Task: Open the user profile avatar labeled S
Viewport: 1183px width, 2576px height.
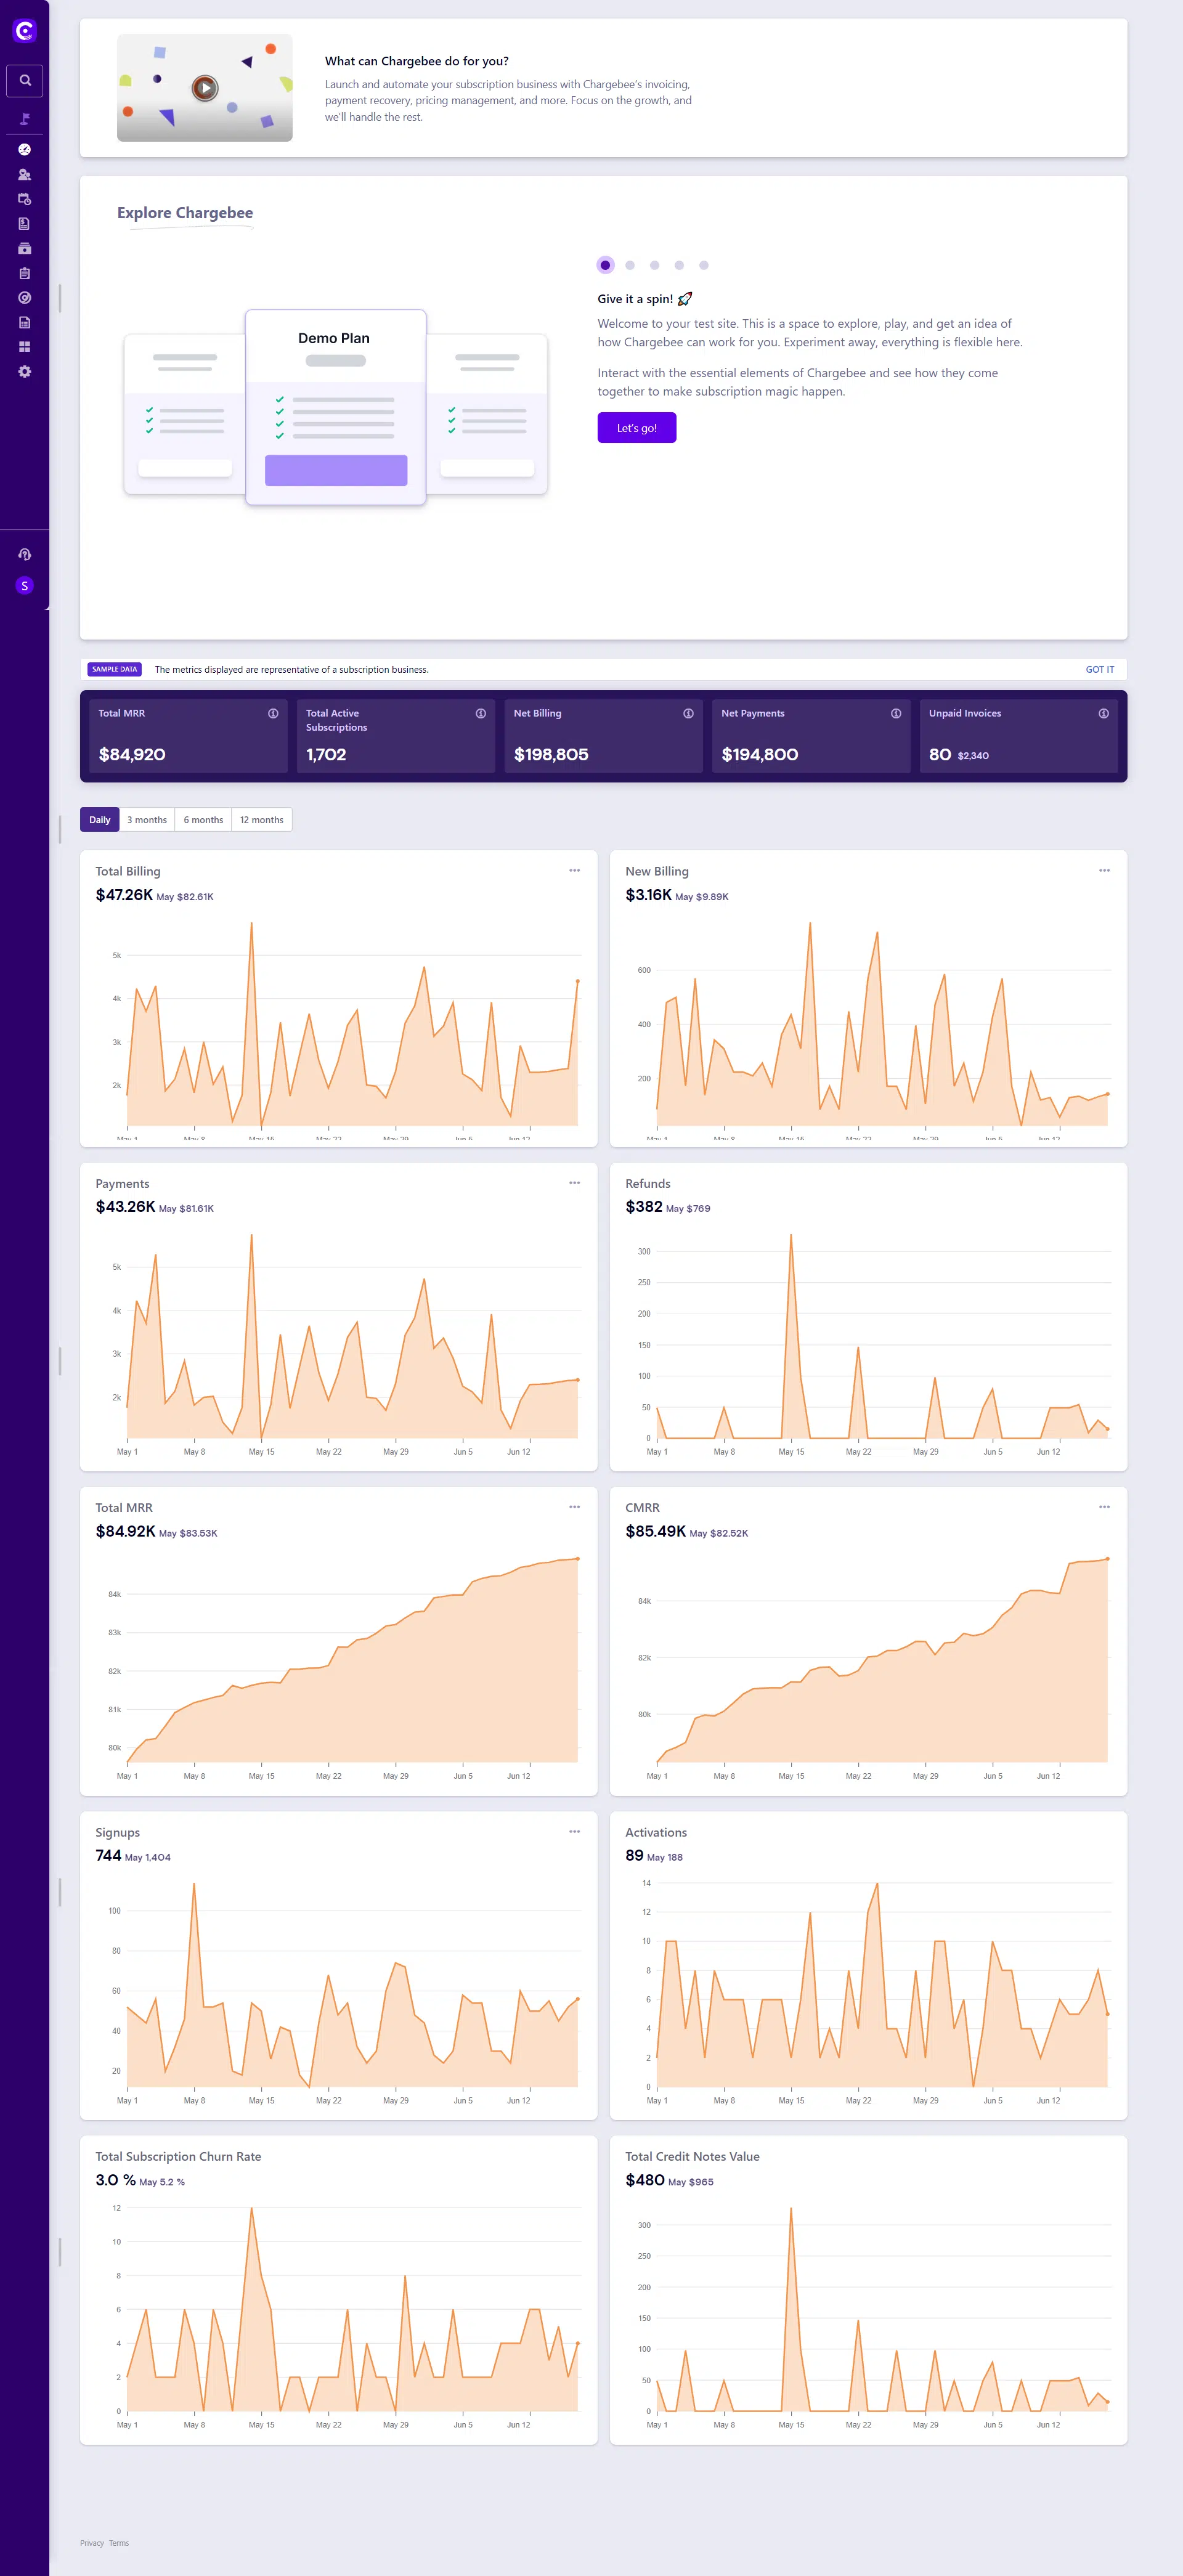Action: (x=24, y=585)
